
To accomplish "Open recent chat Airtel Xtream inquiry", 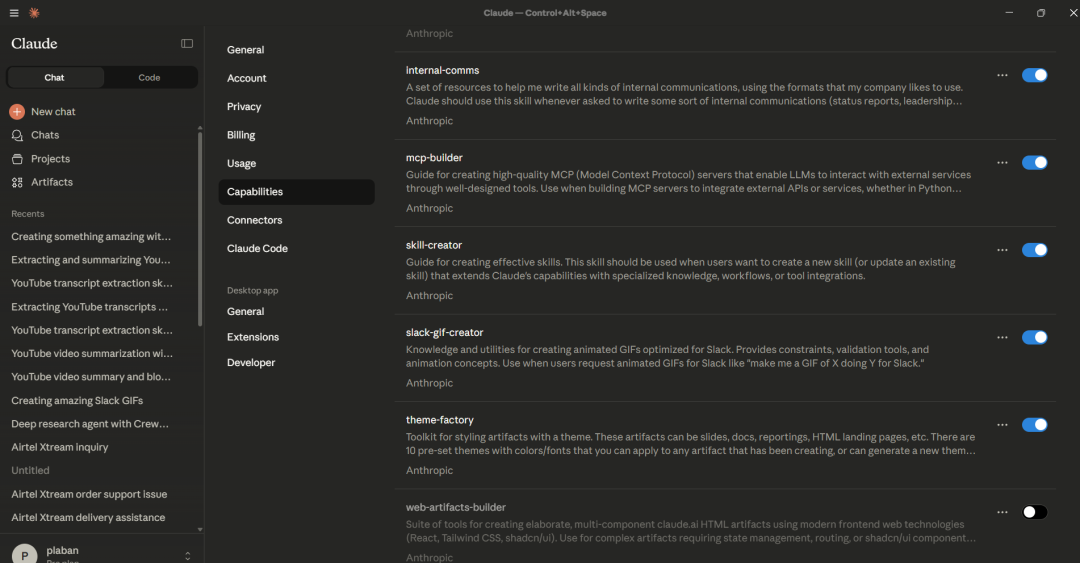I will click(x=60, y=448).
